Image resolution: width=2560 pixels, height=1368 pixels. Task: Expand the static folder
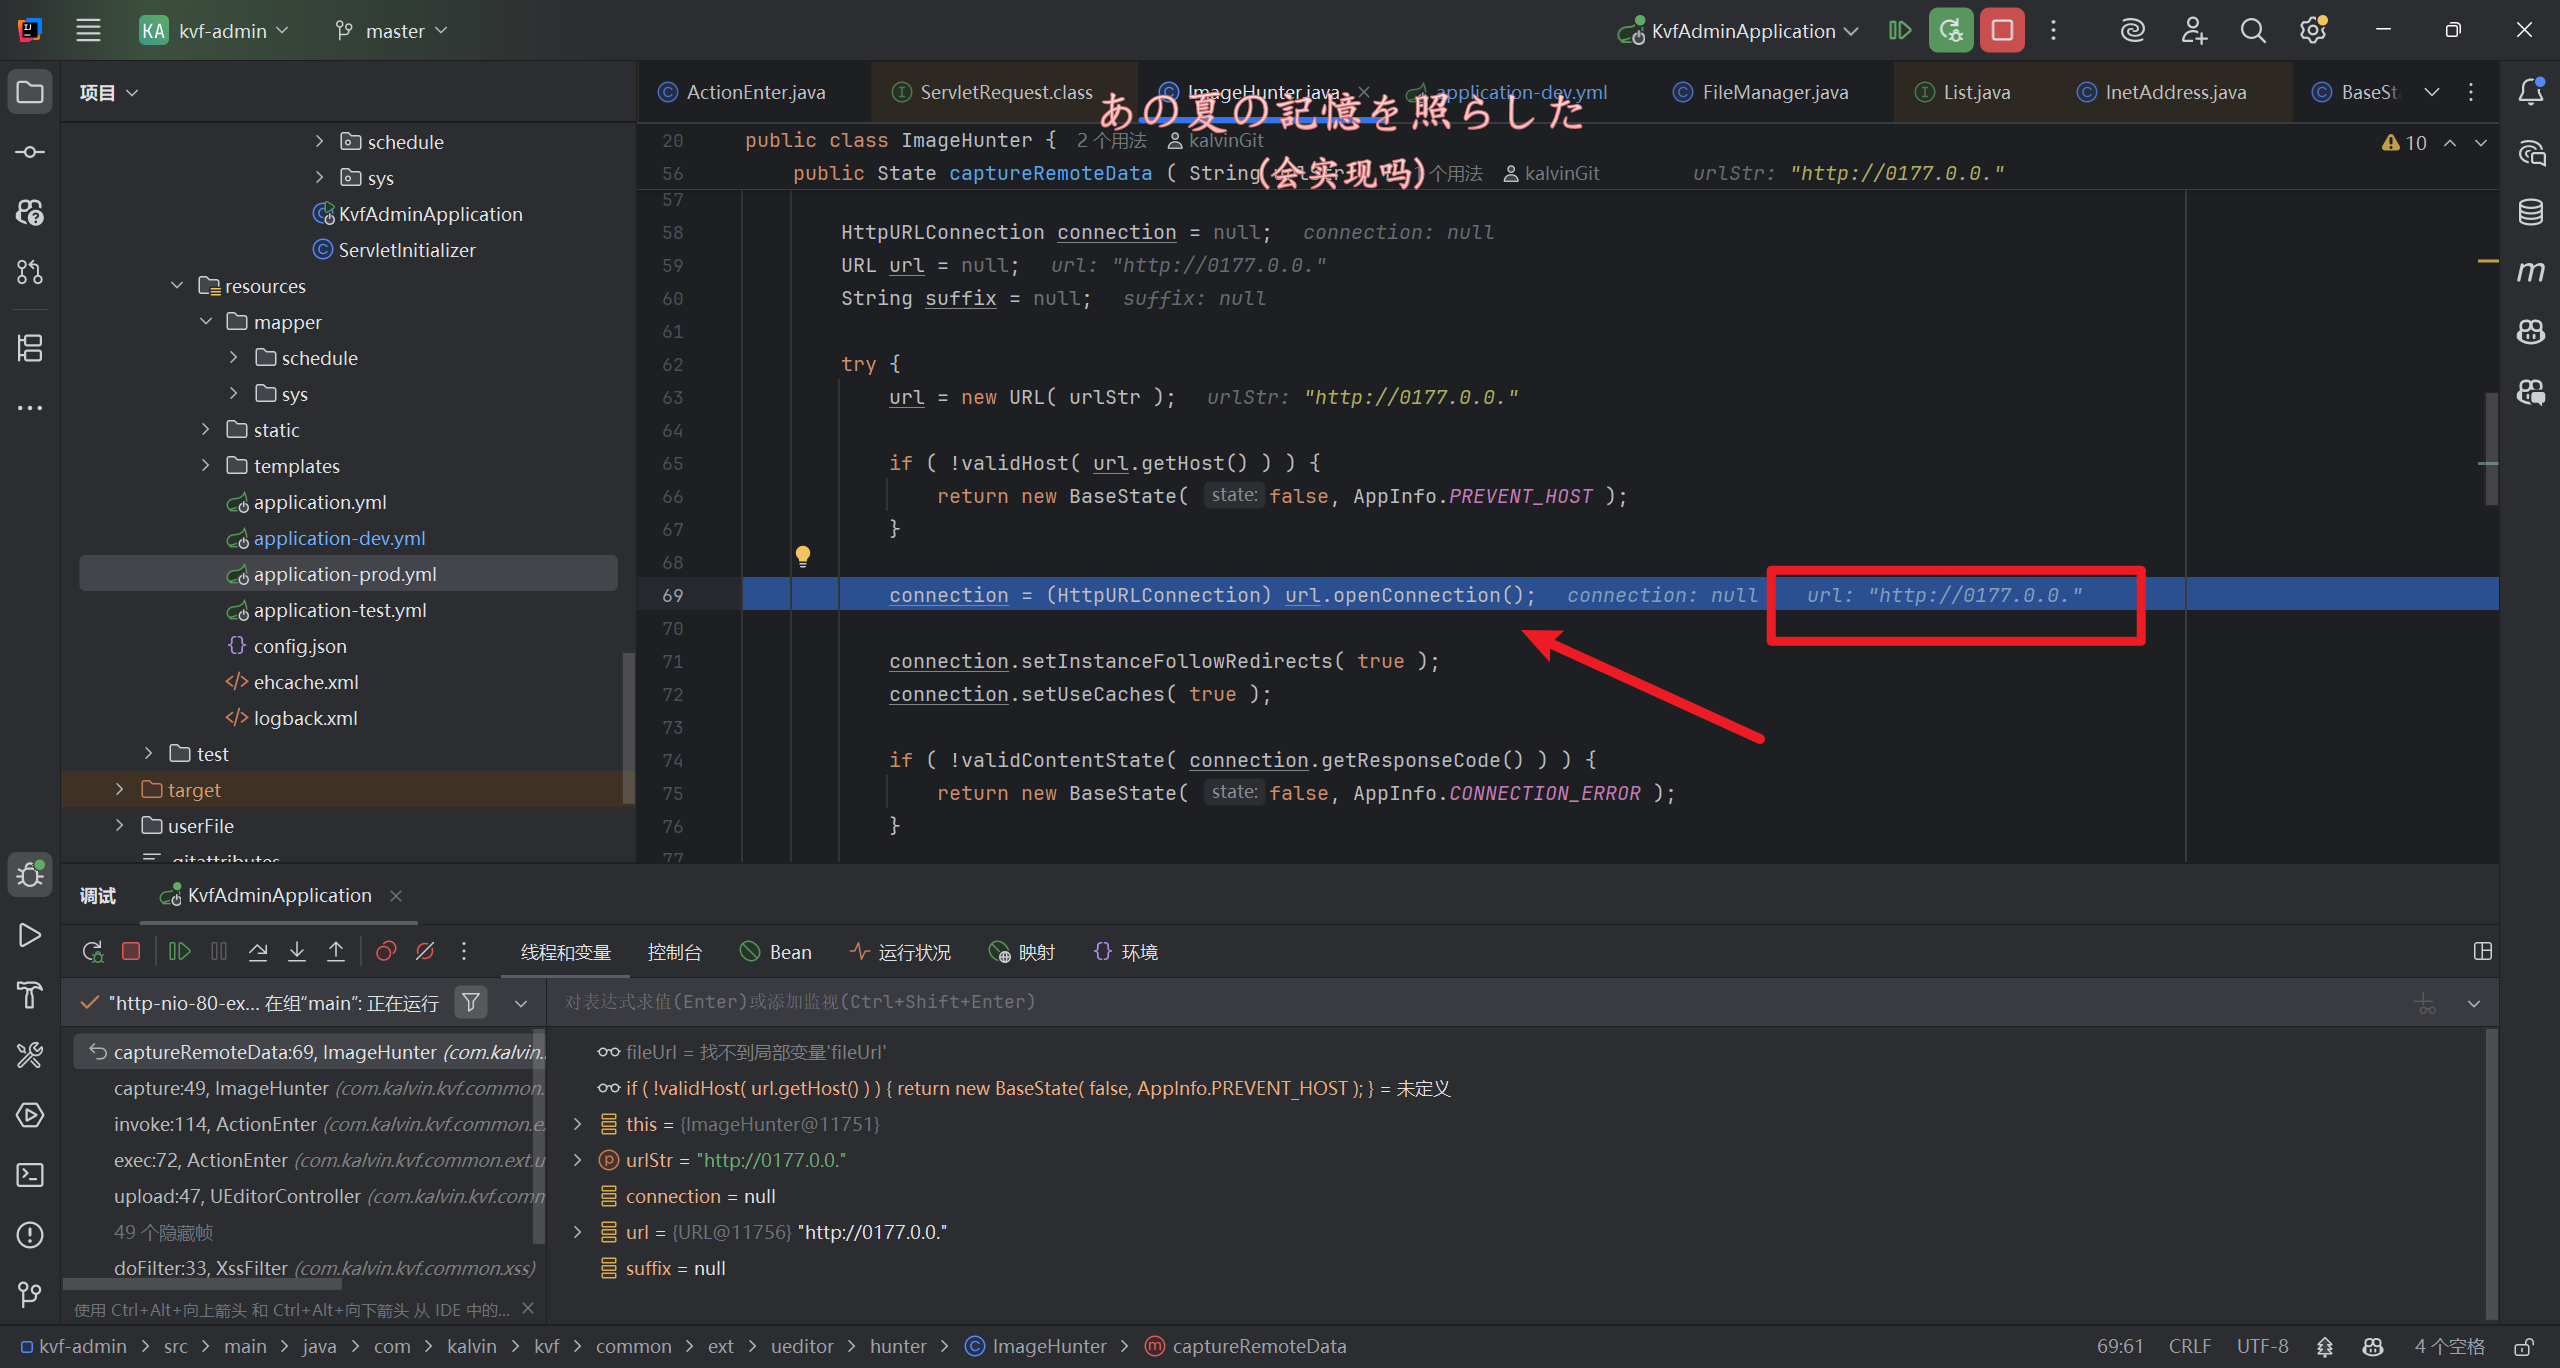[206, 429]
